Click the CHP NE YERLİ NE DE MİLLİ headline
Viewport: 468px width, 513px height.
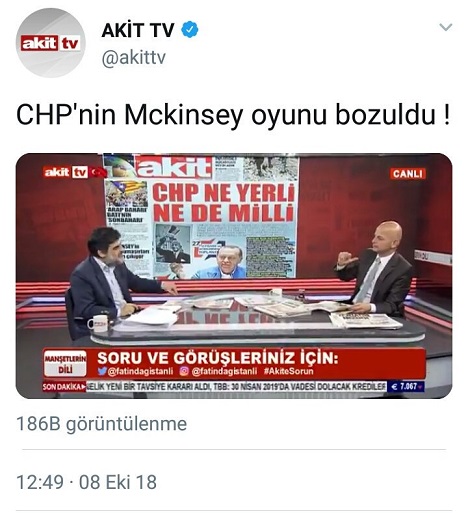(224, 203)
